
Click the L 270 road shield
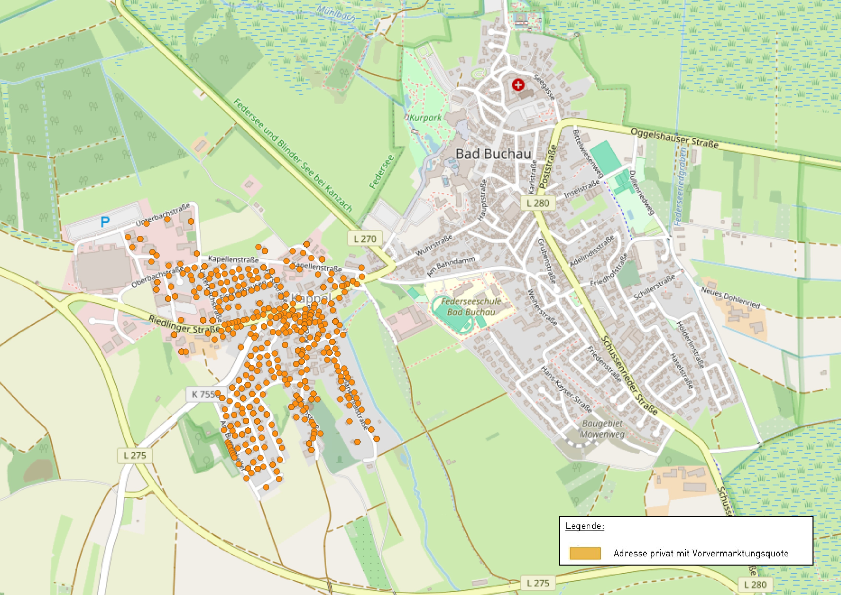(366, 238)
